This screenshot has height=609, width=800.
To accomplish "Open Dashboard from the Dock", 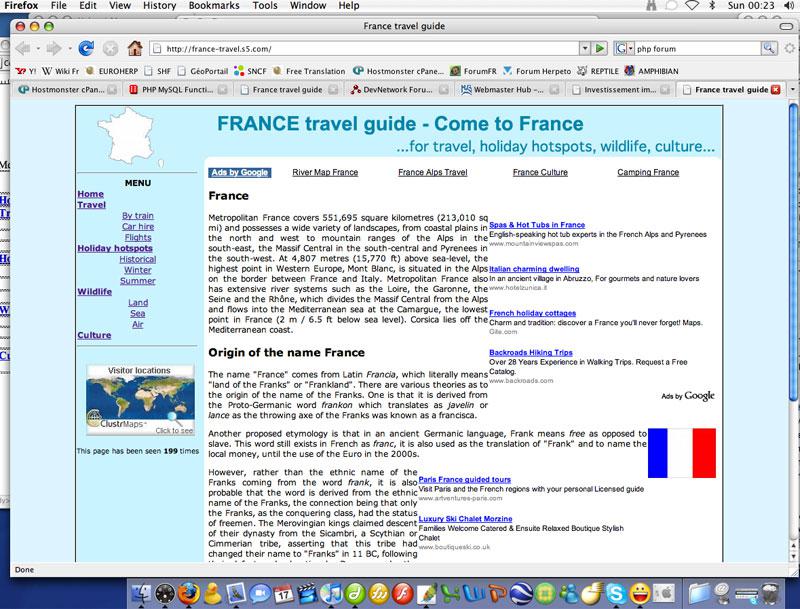I will tap(165, 594).
